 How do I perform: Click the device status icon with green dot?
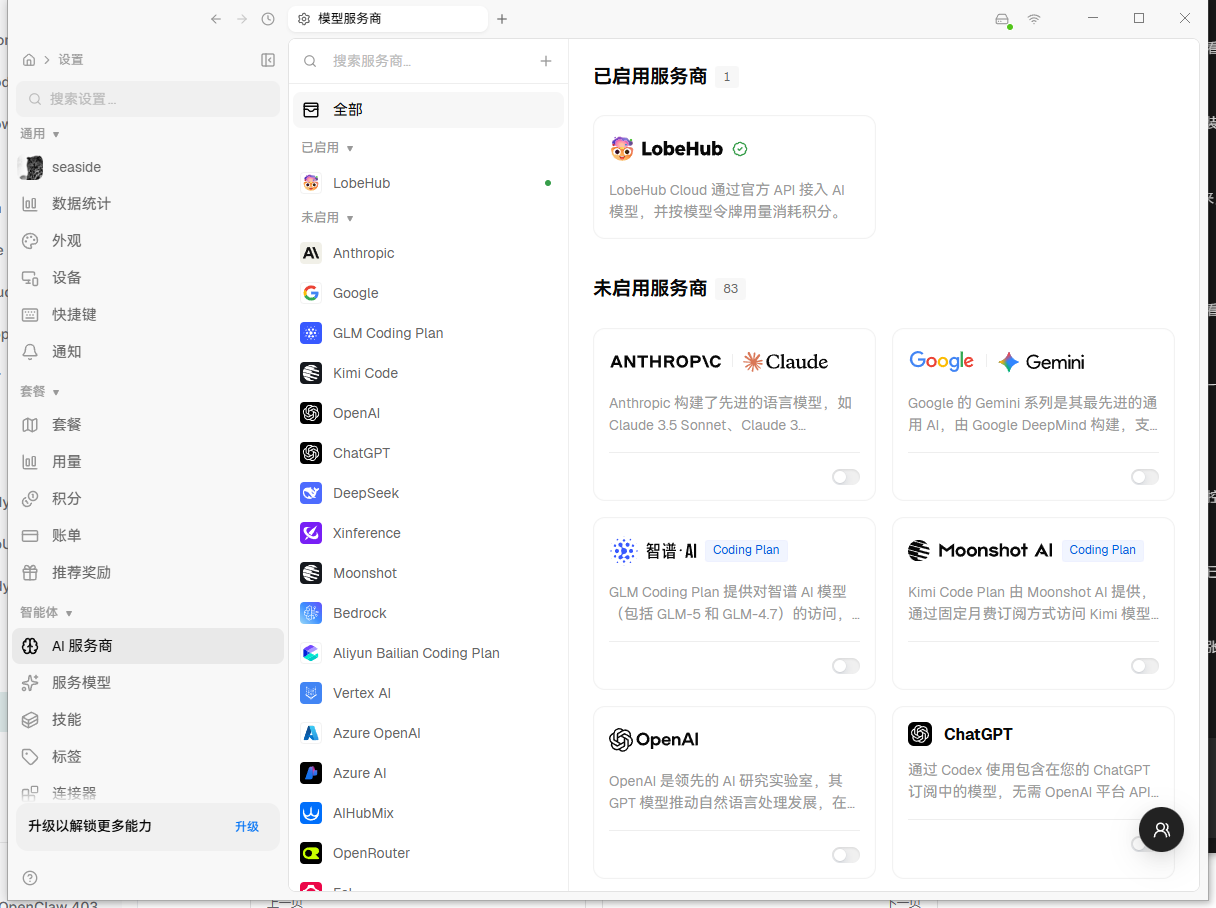[x=1003, y=20]
